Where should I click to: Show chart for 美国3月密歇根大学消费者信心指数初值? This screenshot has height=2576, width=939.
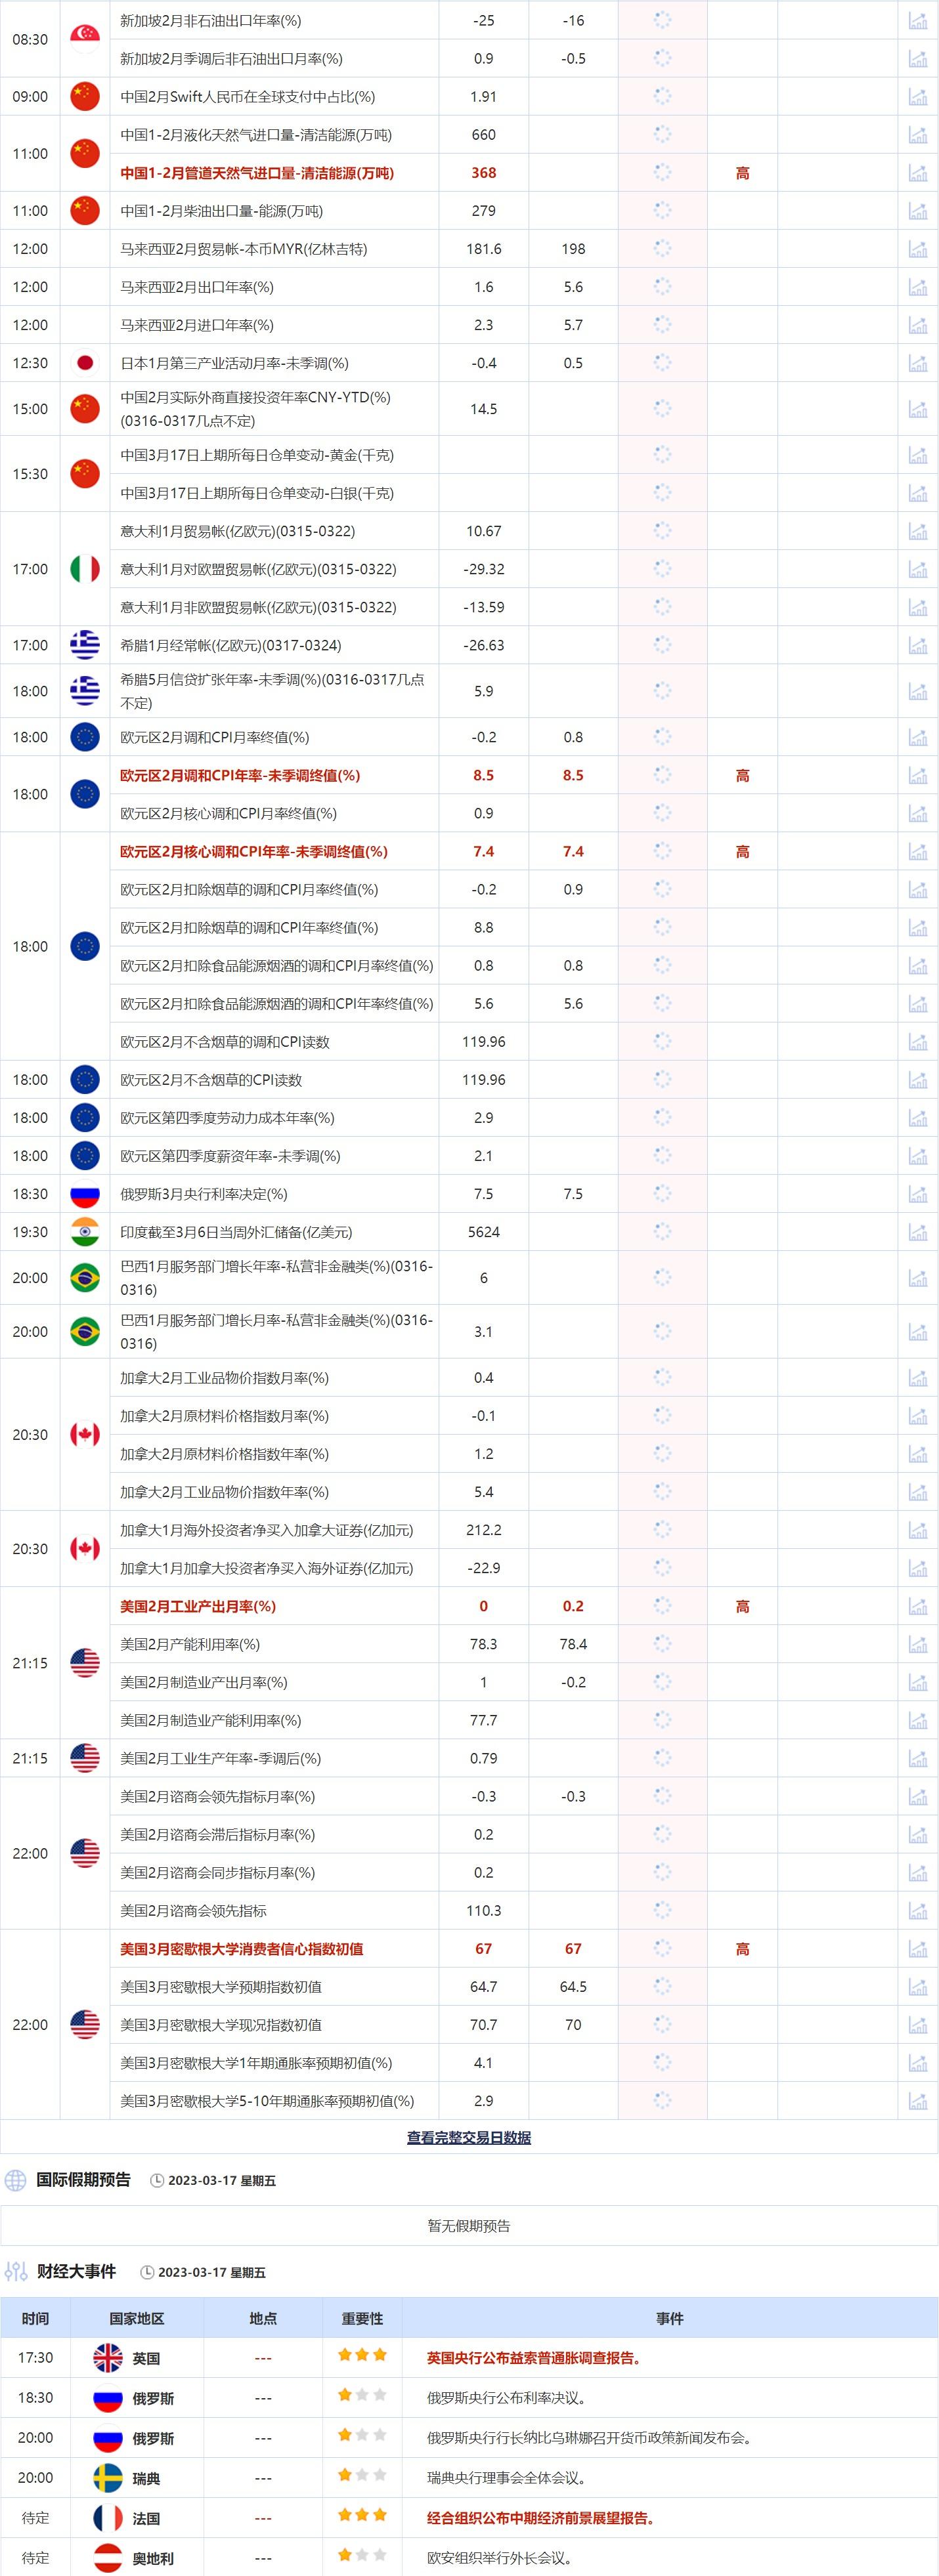pos(917,1948)
